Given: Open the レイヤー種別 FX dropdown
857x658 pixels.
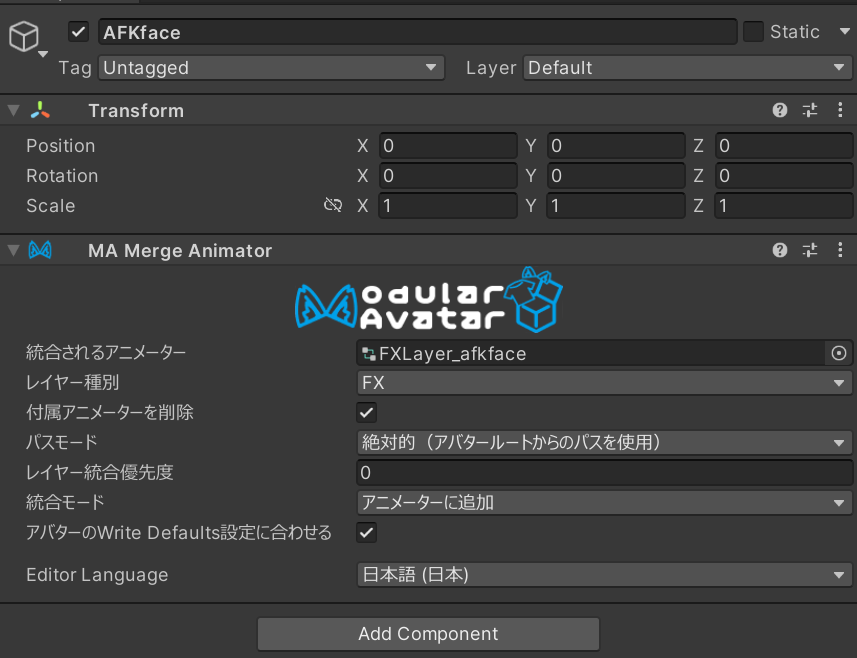Looking at the screenshot, I should point(604,383).
